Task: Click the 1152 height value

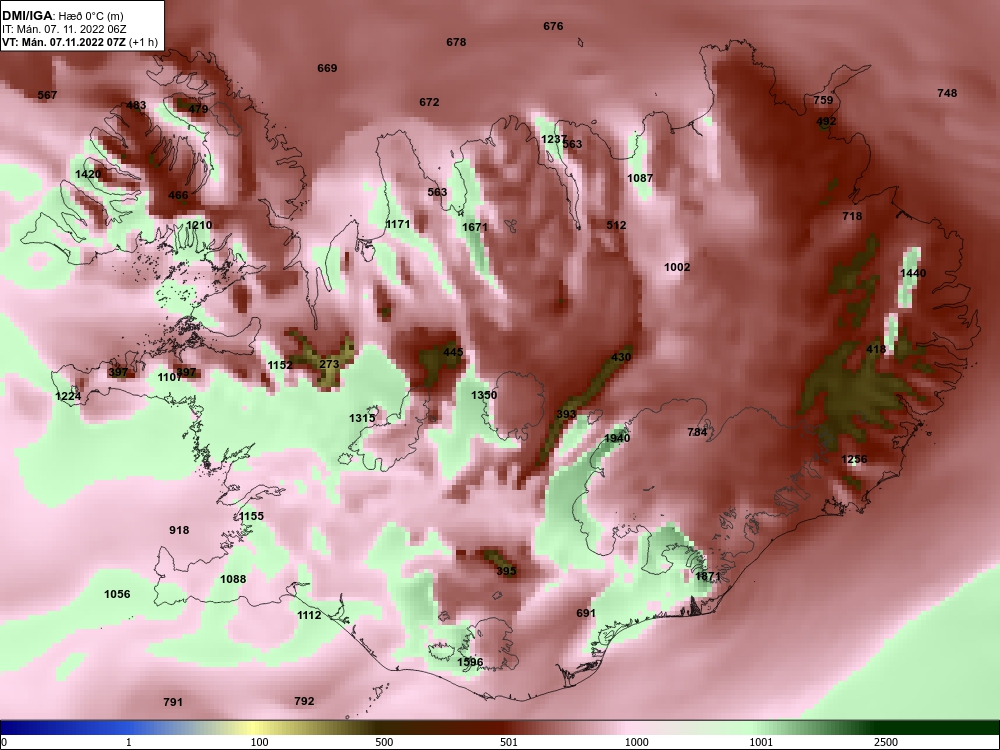Action: pos(280,365)
